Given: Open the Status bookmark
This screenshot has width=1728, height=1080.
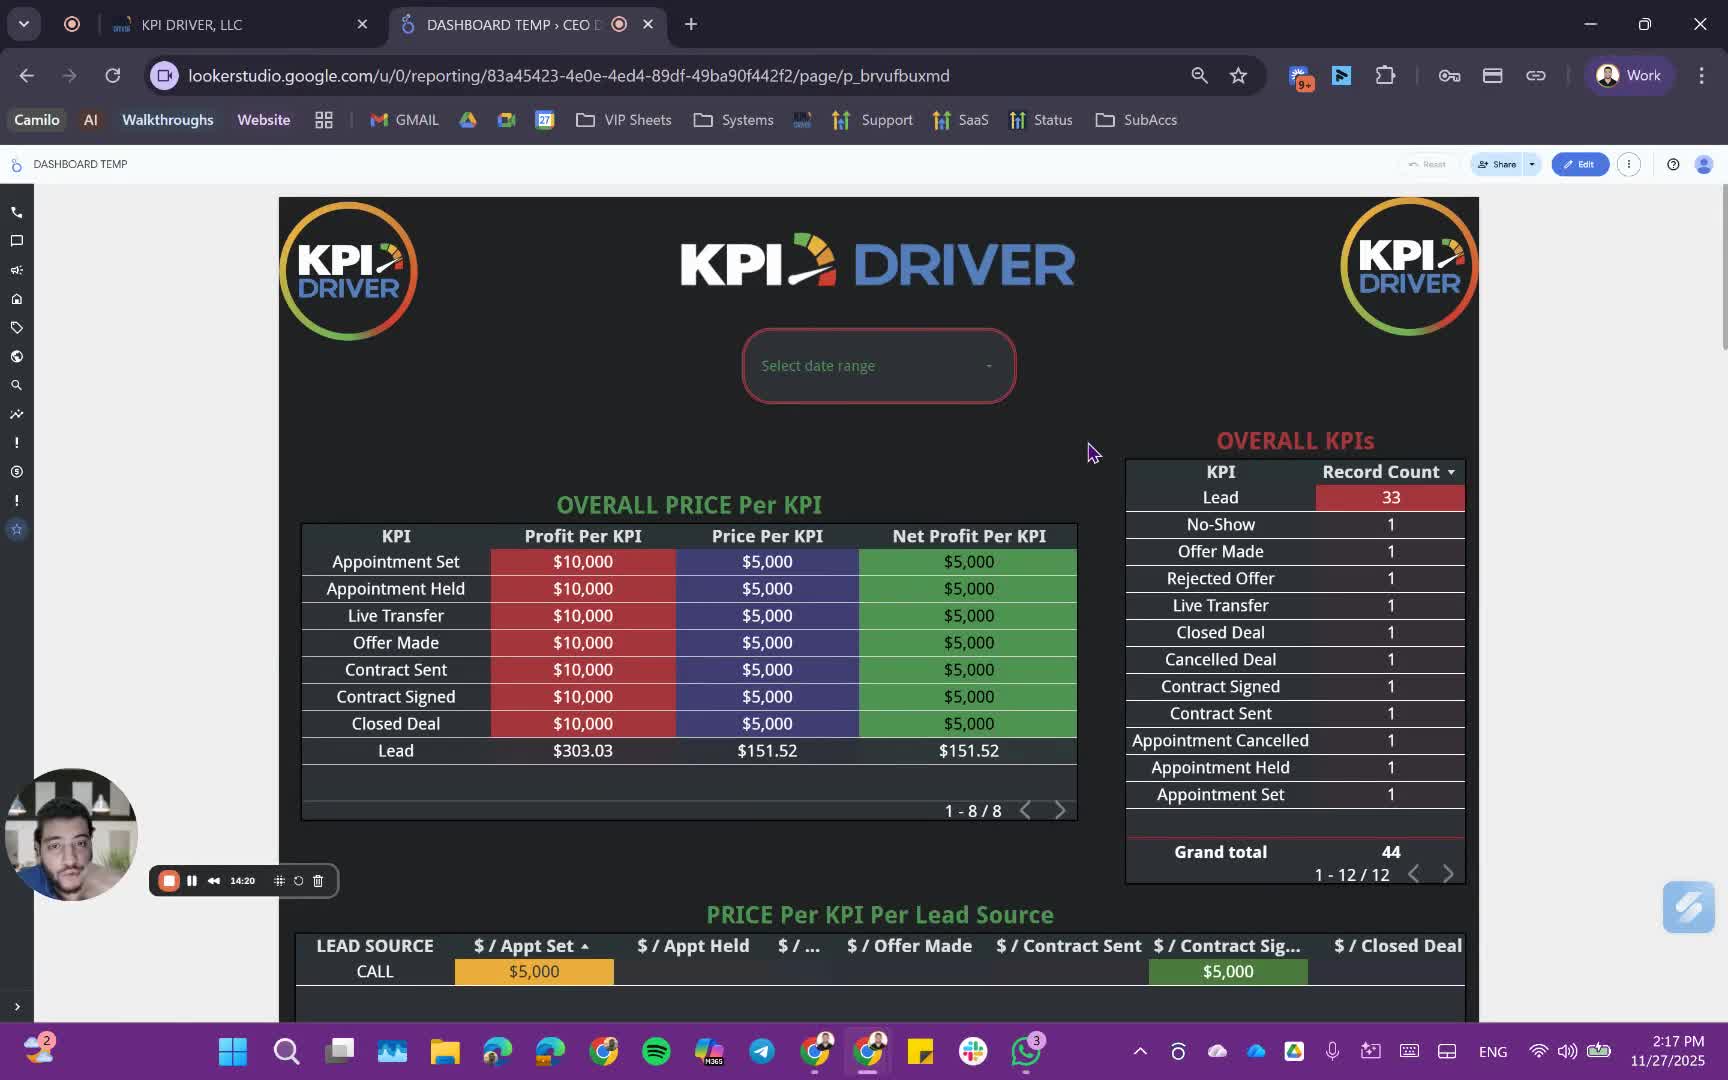Looking at the screenshot, I should 1041,120.
